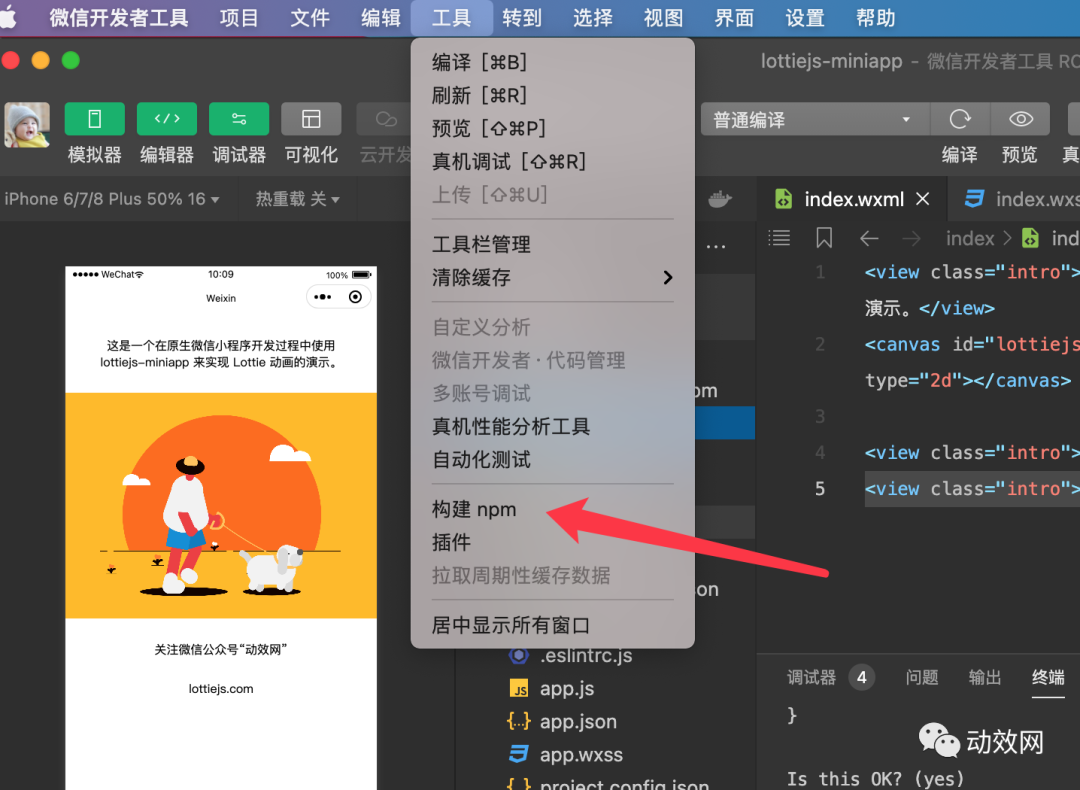Click the 预览 label under eye icon
Viewport: 1080px width, 790px height.
pyautogui.click(x=1019, y=154)
